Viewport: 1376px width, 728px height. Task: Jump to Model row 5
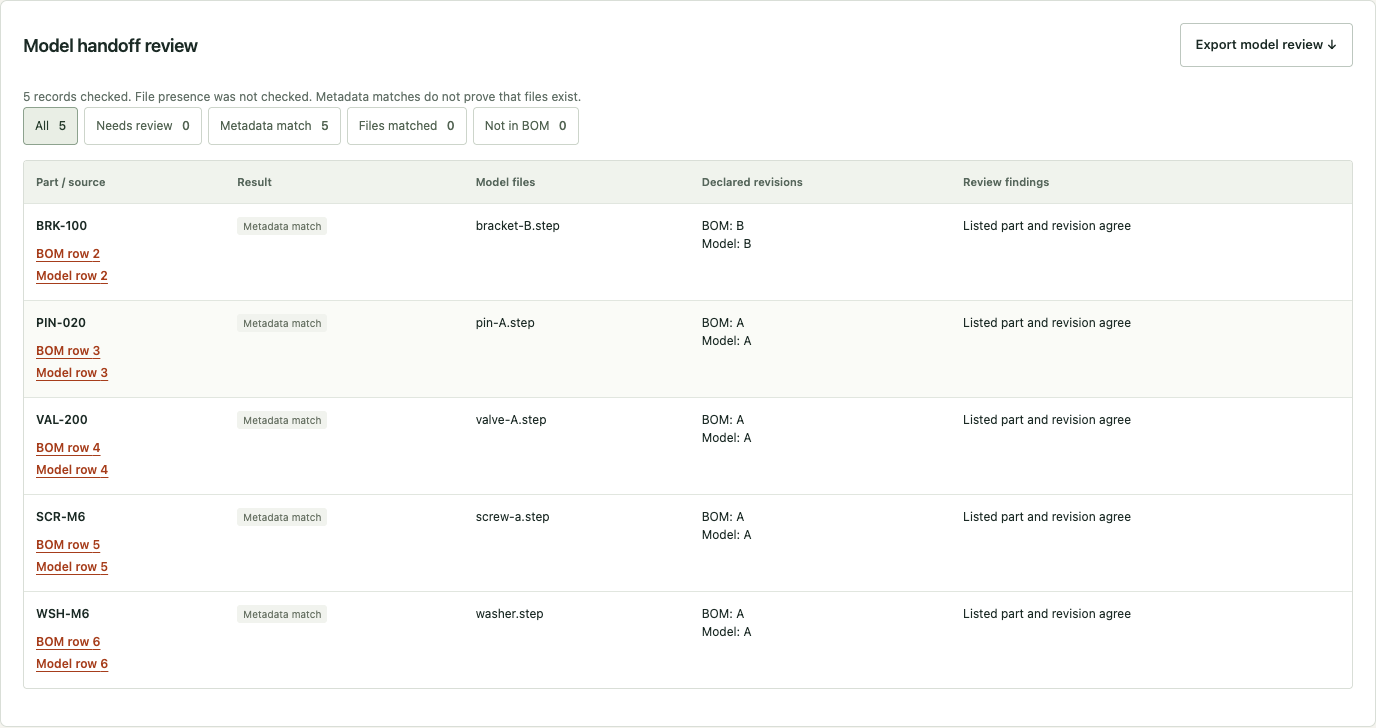coord(72,567)
